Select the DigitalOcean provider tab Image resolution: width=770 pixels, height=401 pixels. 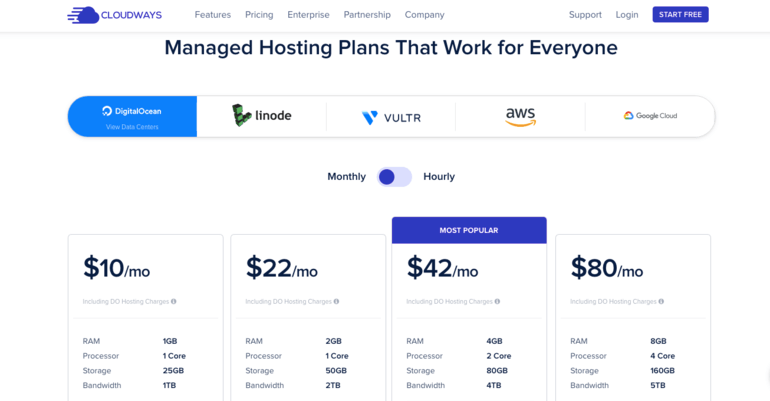click(x=133, y=116)
